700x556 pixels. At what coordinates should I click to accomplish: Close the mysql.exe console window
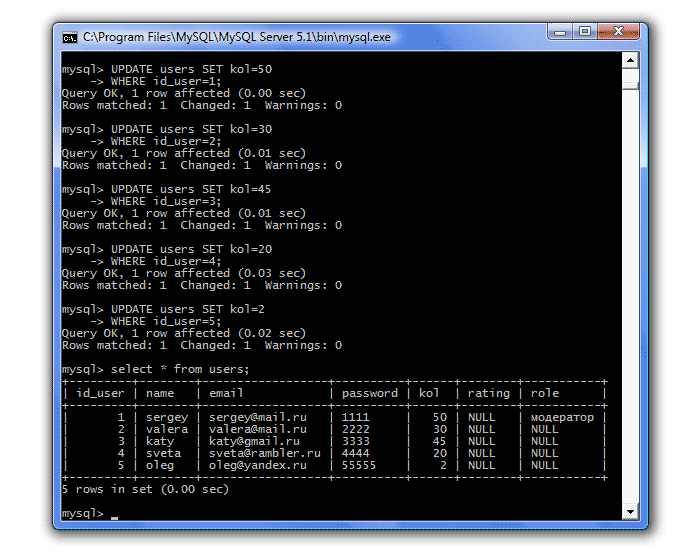(618, 32)
